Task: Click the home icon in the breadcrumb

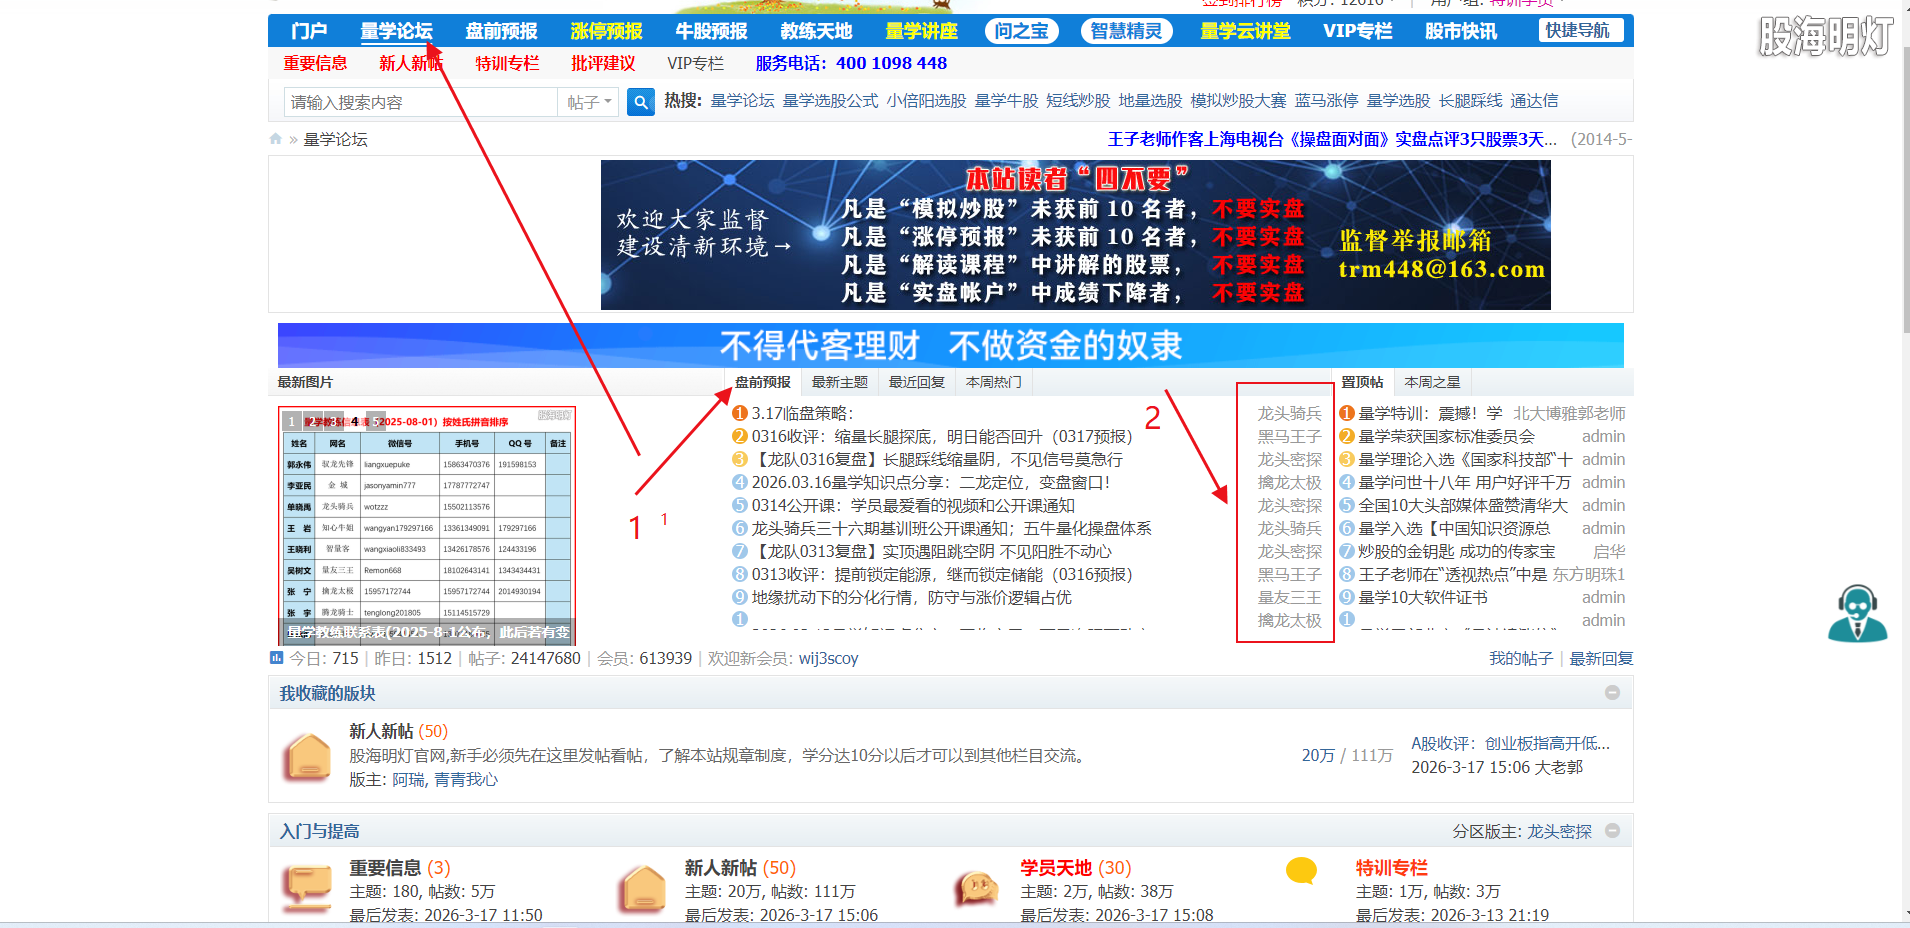Action: [x=276, y=139]
